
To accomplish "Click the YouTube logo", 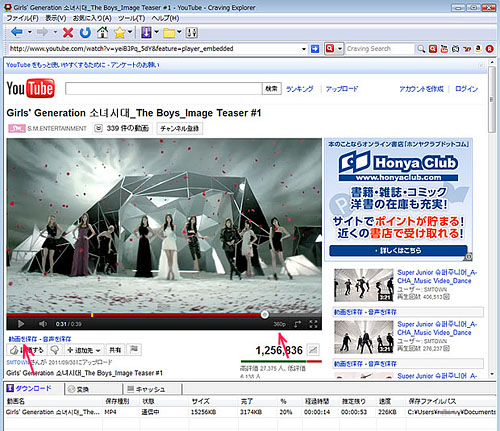I will click(x=30, y=88).
